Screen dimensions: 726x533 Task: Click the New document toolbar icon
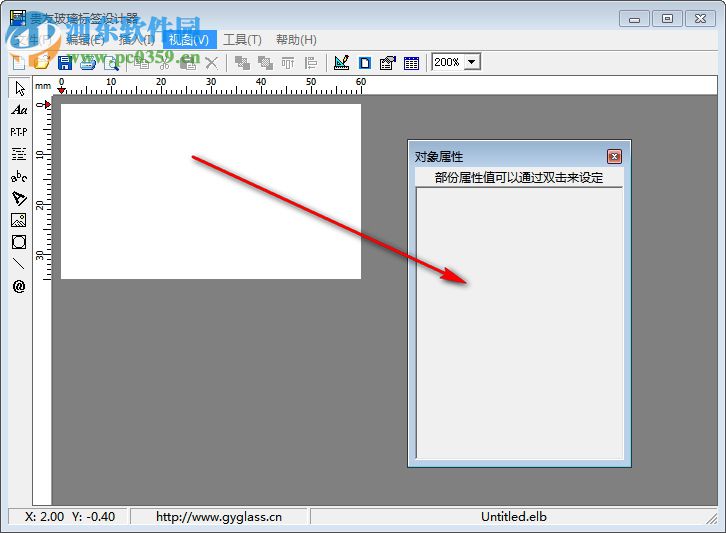point(19,63)
